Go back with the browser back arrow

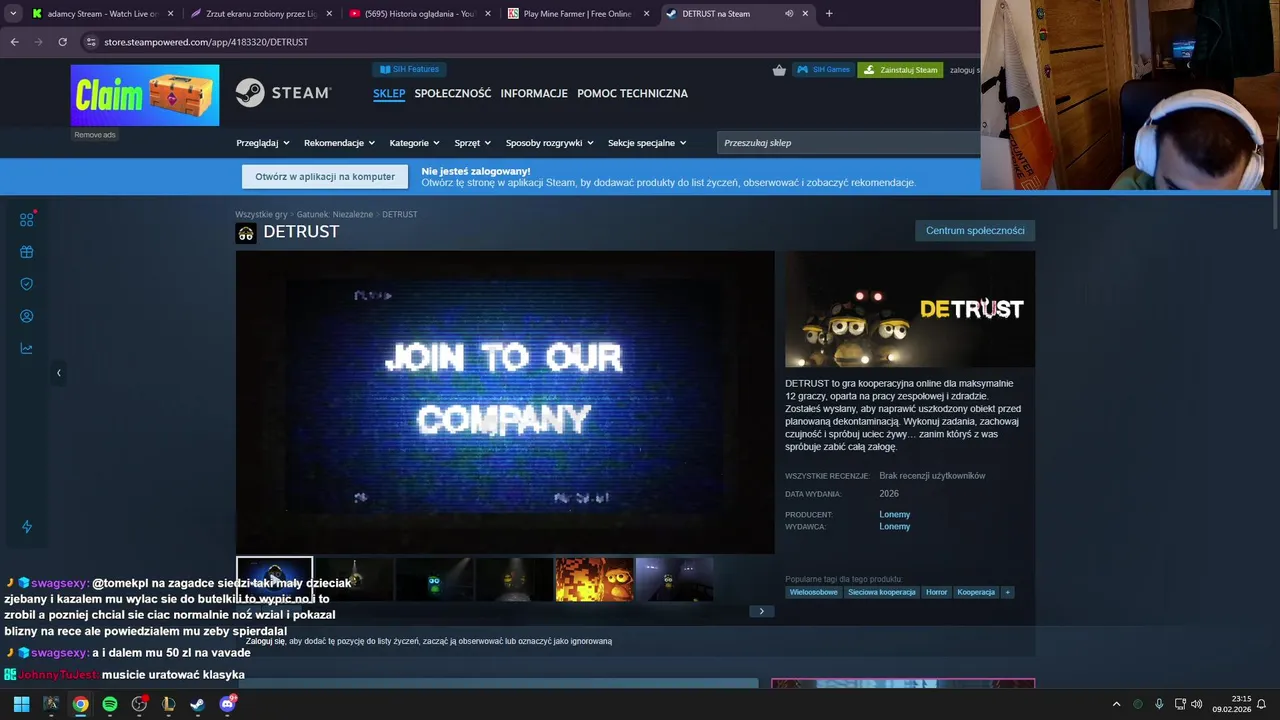(x=14, y=42)
